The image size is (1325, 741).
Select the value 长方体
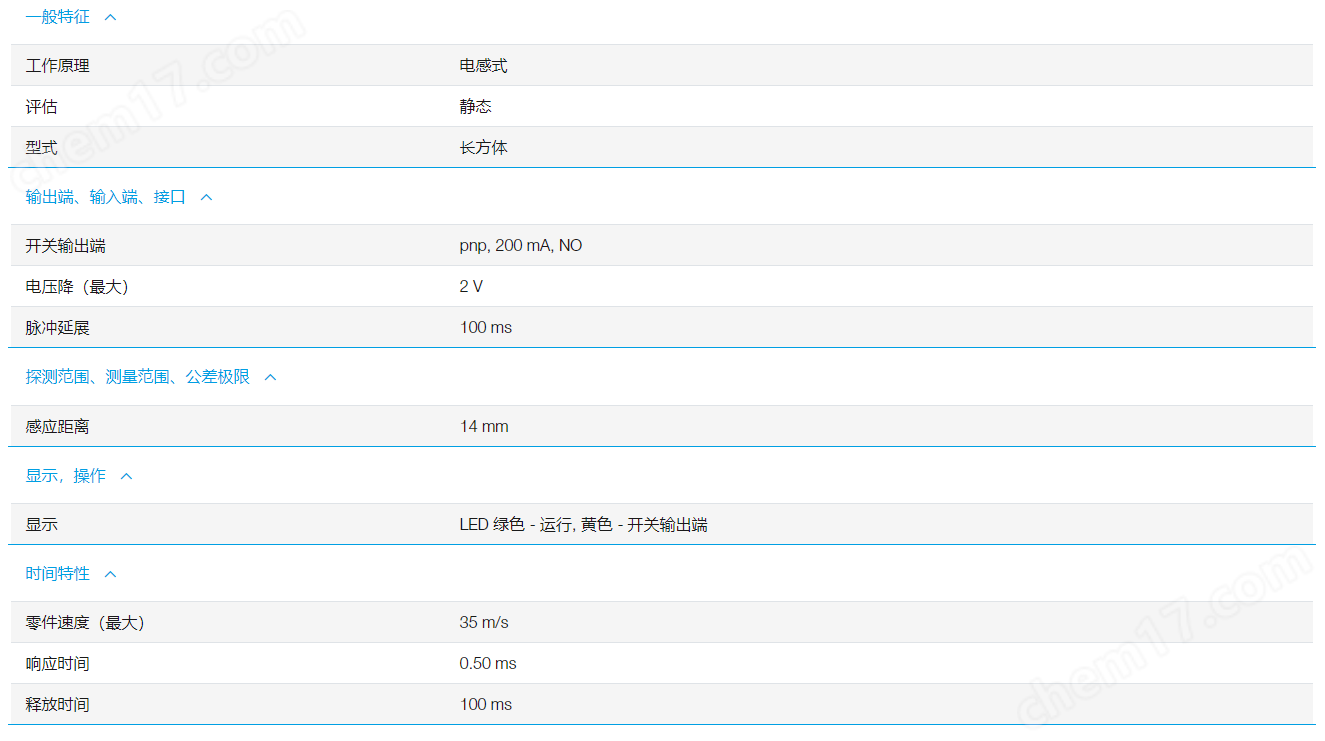point(484,148)
